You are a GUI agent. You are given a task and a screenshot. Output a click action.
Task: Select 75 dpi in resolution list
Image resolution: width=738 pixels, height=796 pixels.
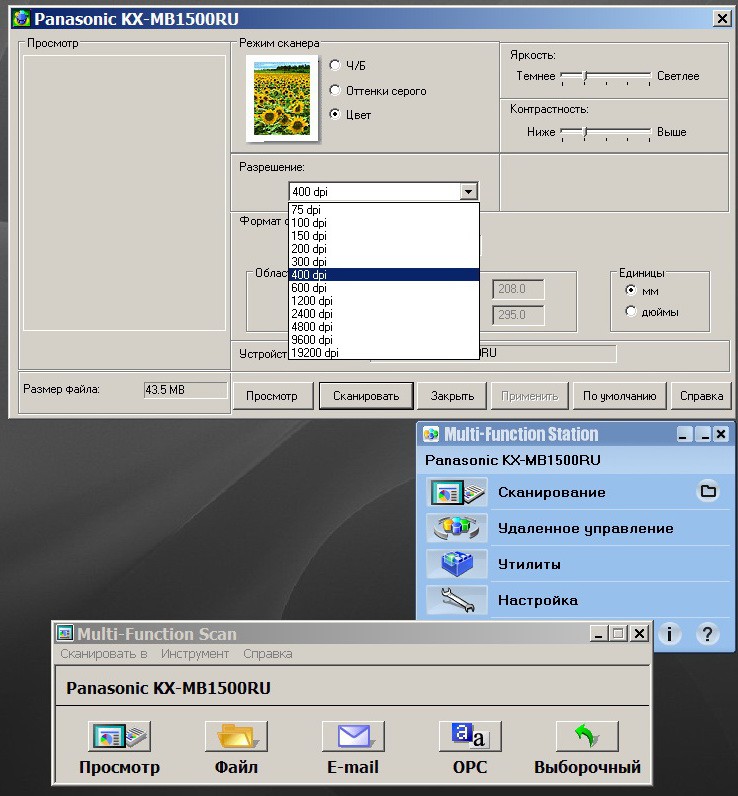[x=384, y=210]
